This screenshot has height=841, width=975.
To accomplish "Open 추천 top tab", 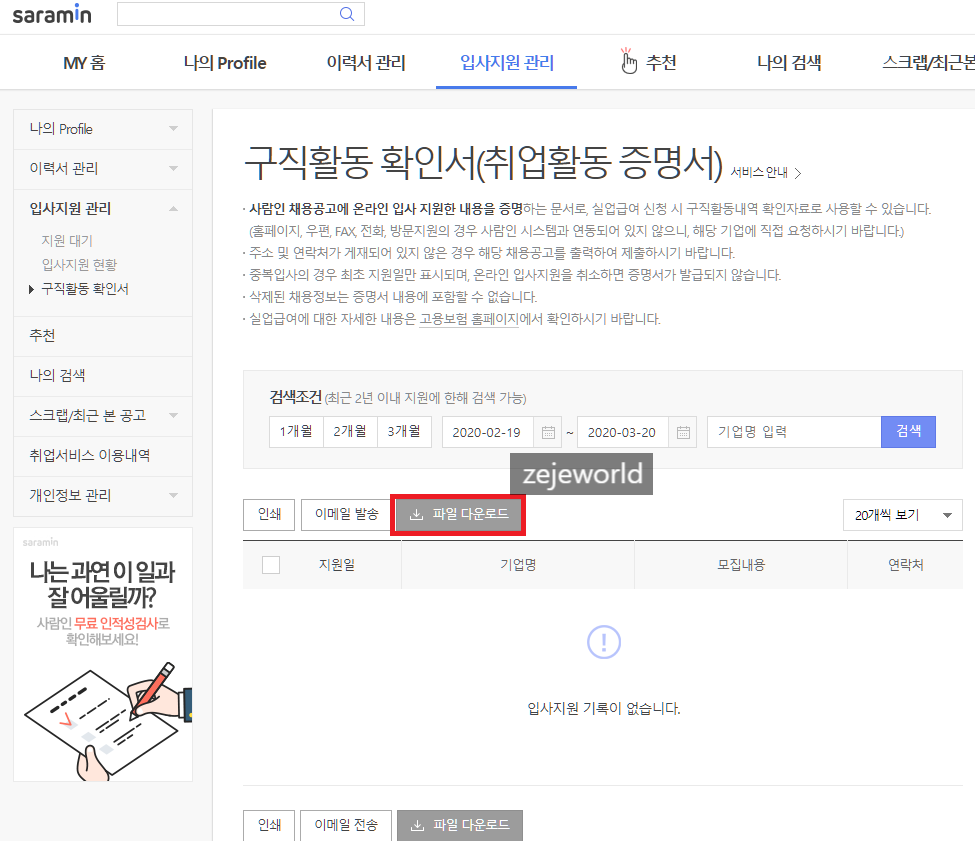I will (648, 63).
